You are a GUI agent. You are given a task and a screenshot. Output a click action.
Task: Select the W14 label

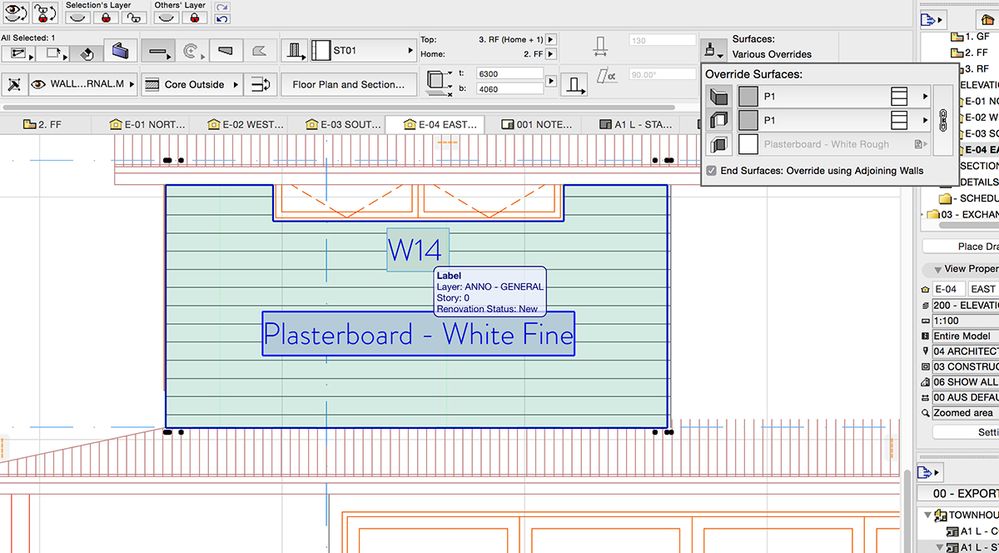[x=418, y=250]
